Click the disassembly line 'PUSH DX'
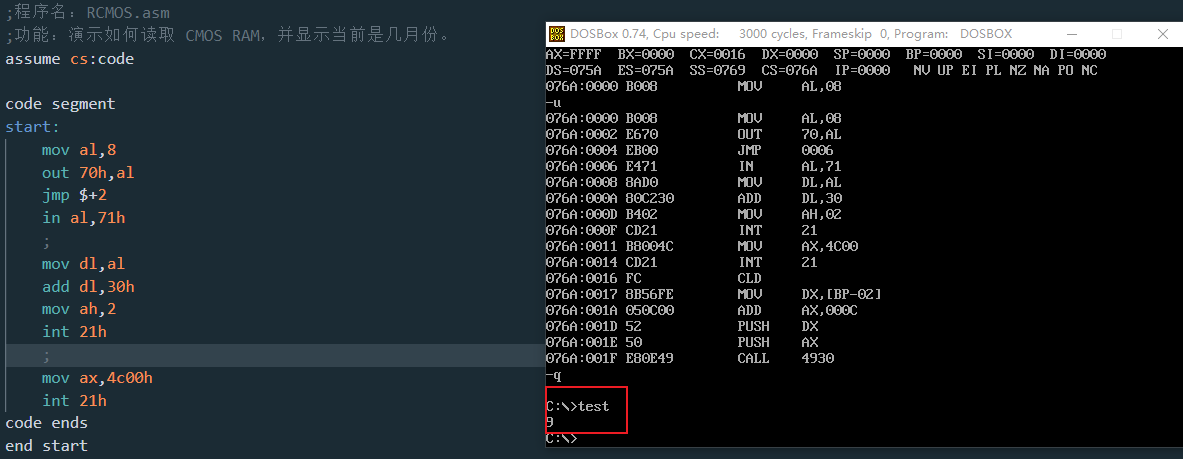 681,326
